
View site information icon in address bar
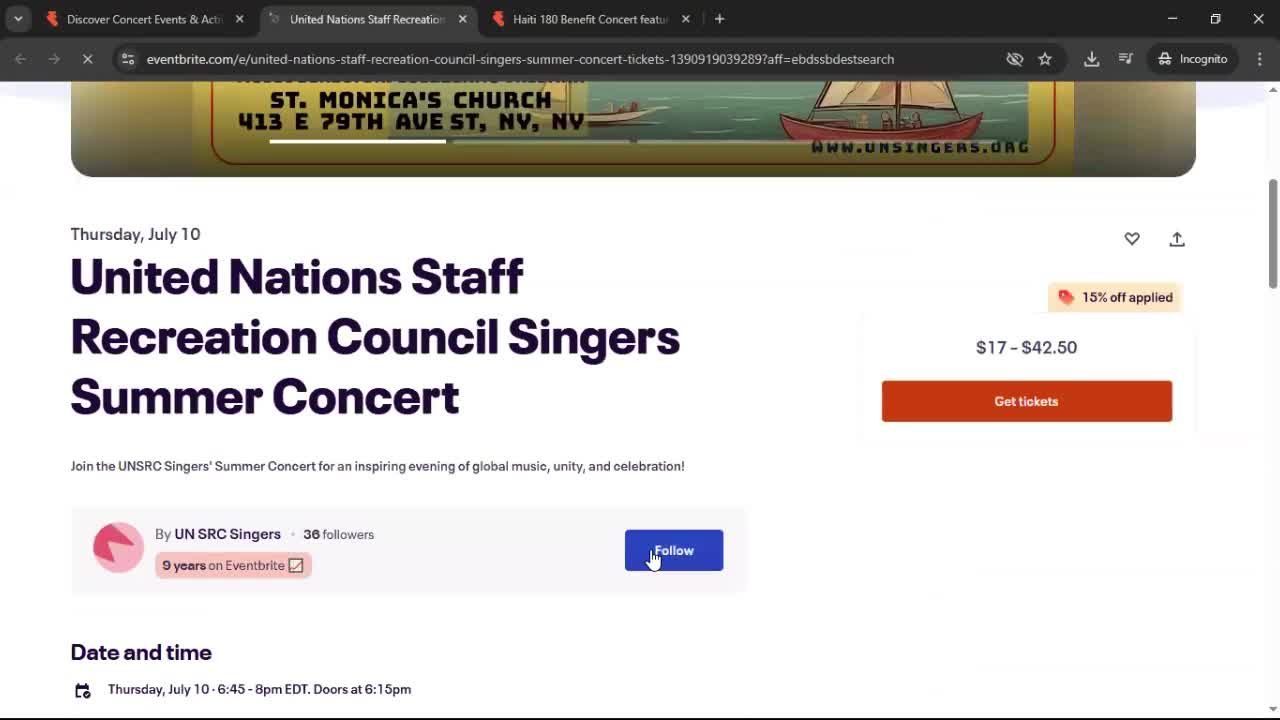(127, 59)
